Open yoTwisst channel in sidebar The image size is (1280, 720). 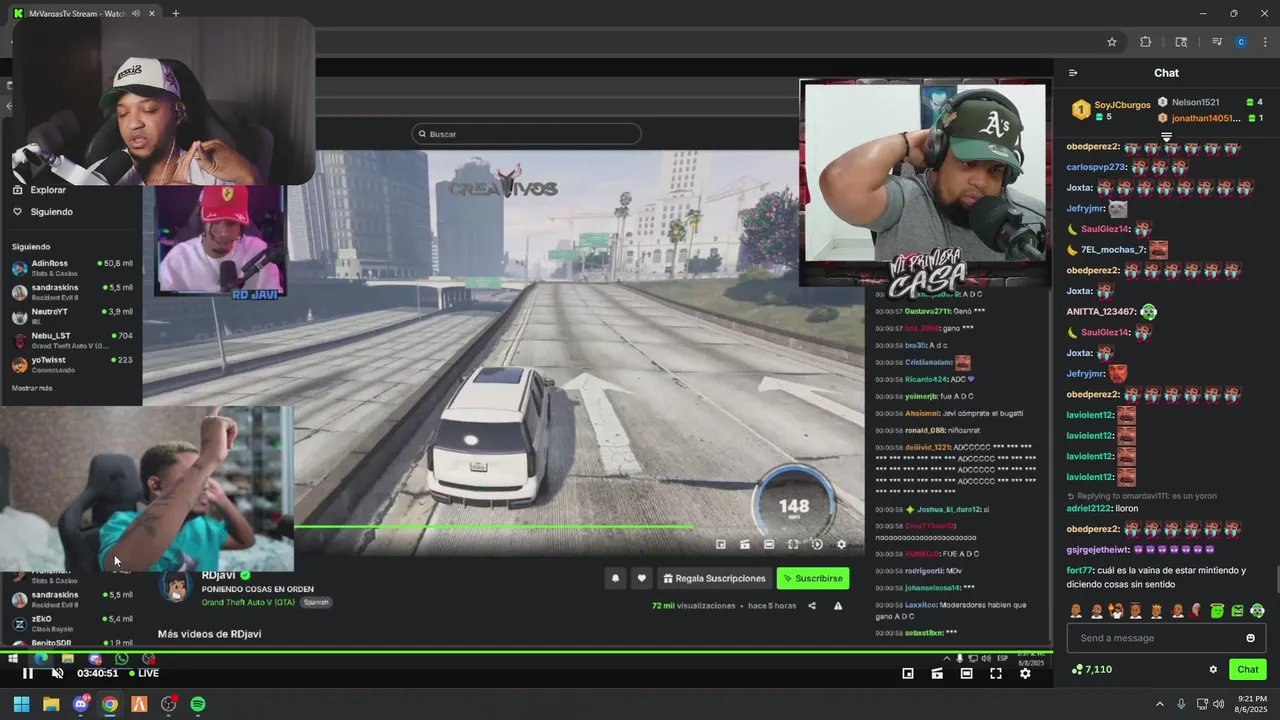[x=72, y=364]
